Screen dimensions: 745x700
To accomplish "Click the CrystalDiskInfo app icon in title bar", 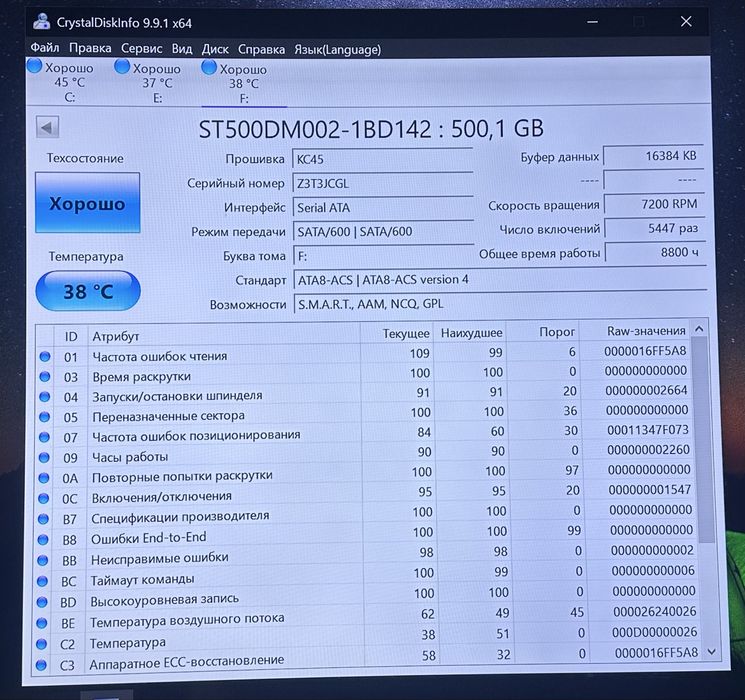I will (42, 22).
